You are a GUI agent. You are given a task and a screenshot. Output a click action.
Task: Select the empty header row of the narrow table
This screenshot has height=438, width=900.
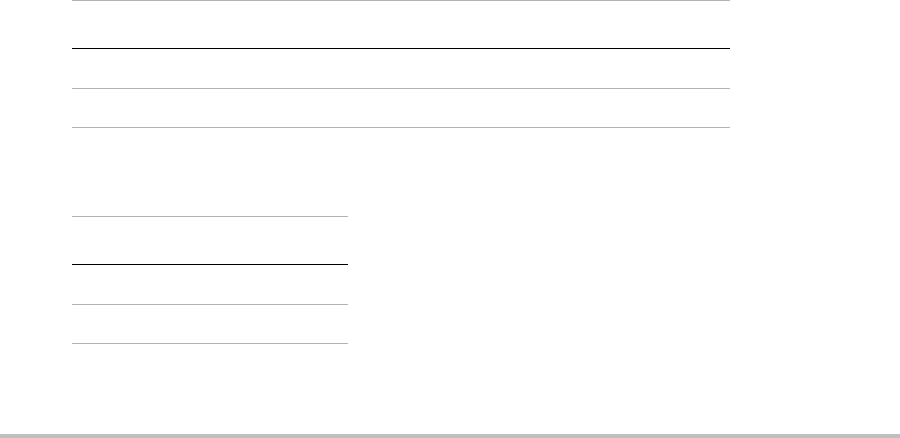pos(210,241)
